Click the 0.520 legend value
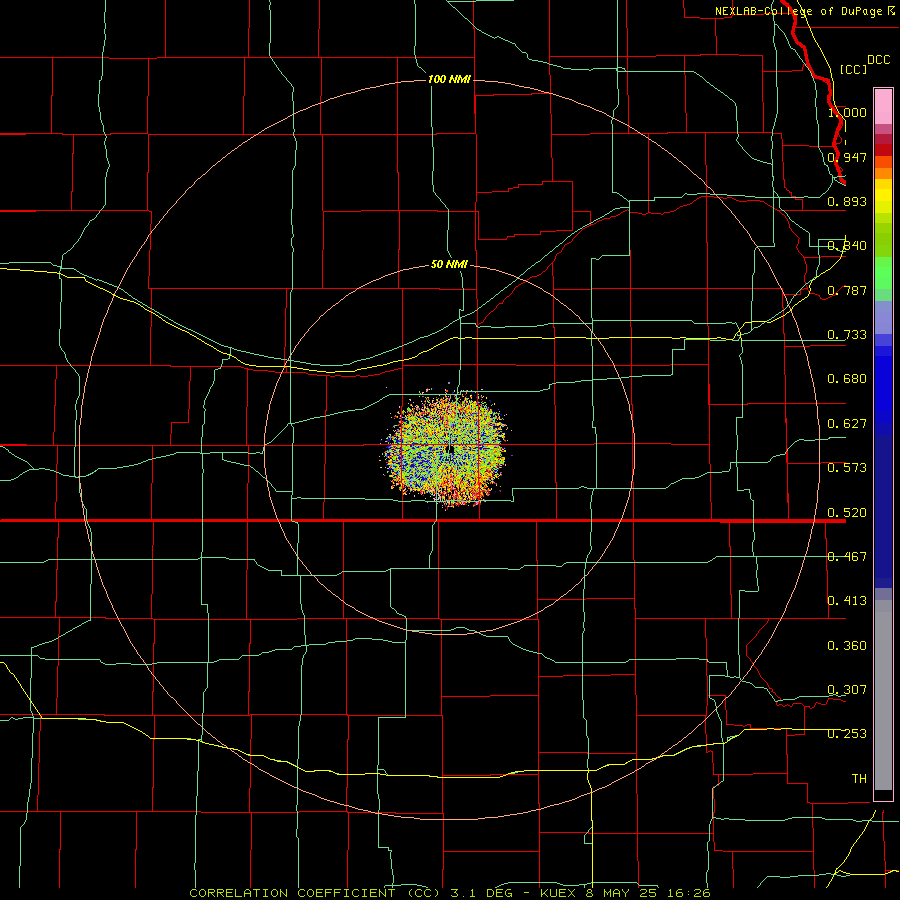This screenshot has height=900, width=900. [847, 513]
